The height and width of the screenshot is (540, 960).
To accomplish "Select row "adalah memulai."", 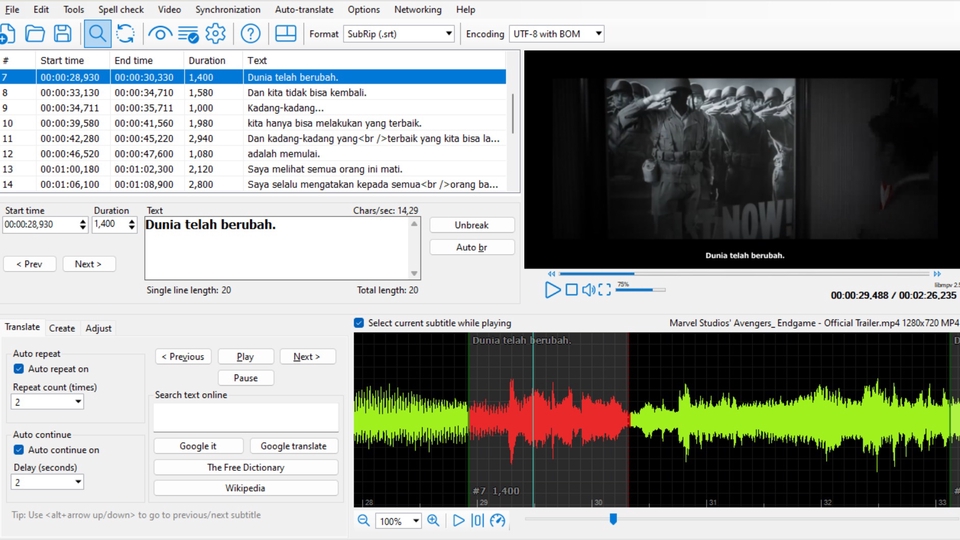I will coord(253,154).
